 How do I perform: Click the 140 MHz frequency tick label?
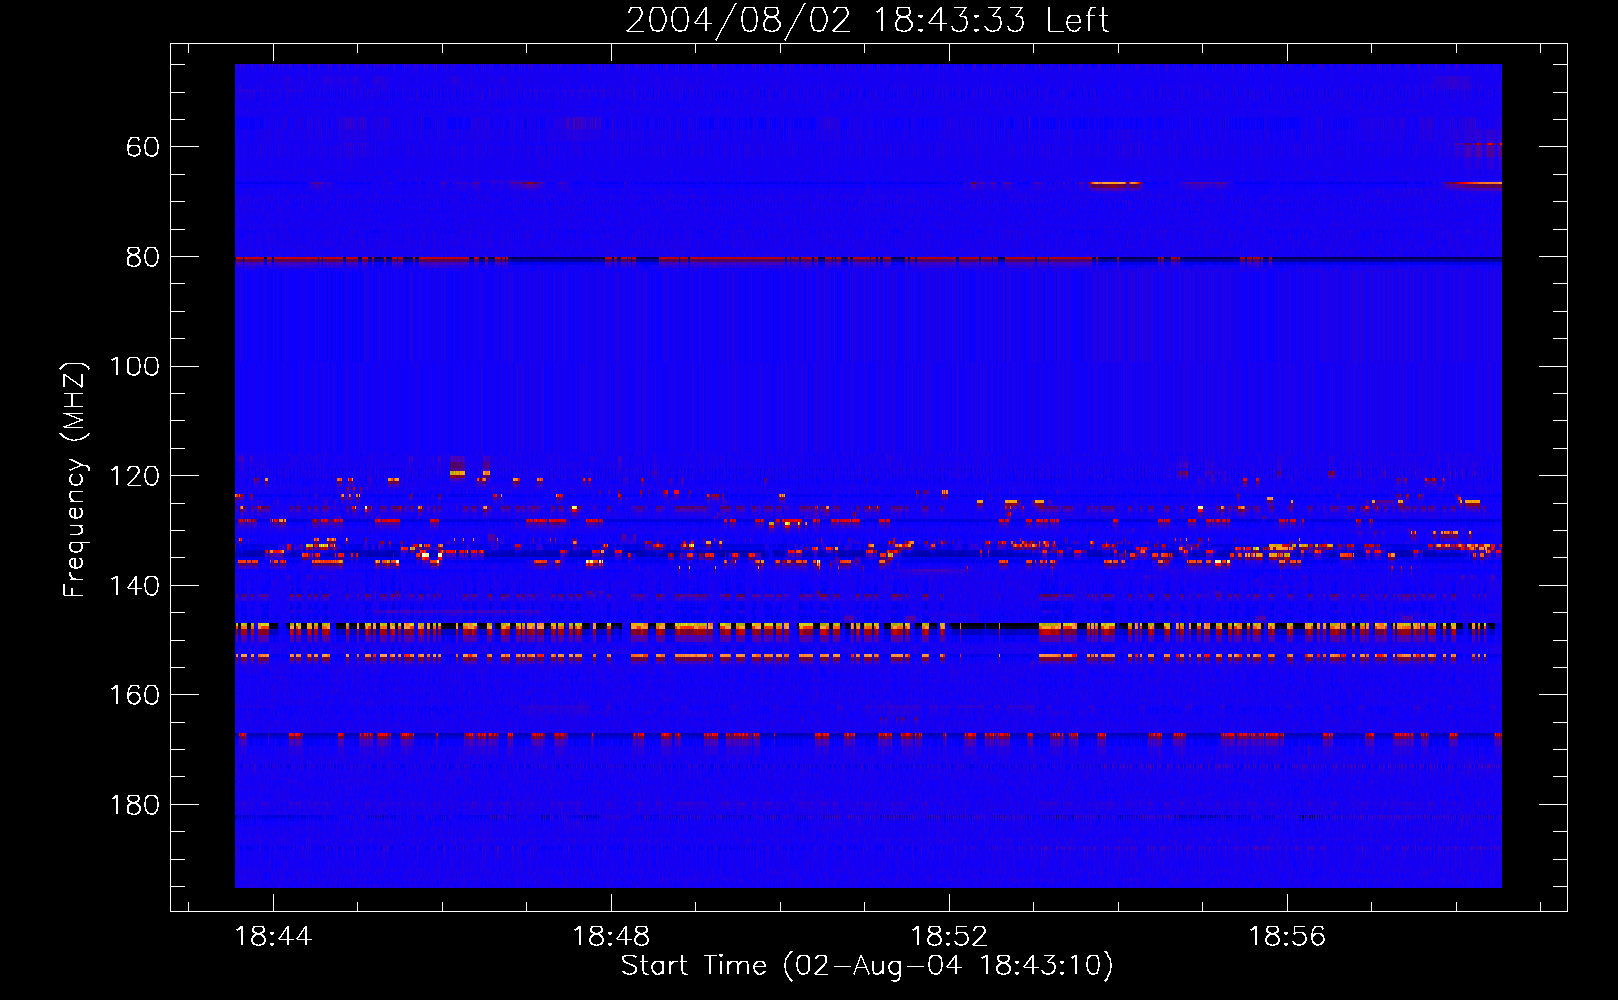[x=135, y=586]
